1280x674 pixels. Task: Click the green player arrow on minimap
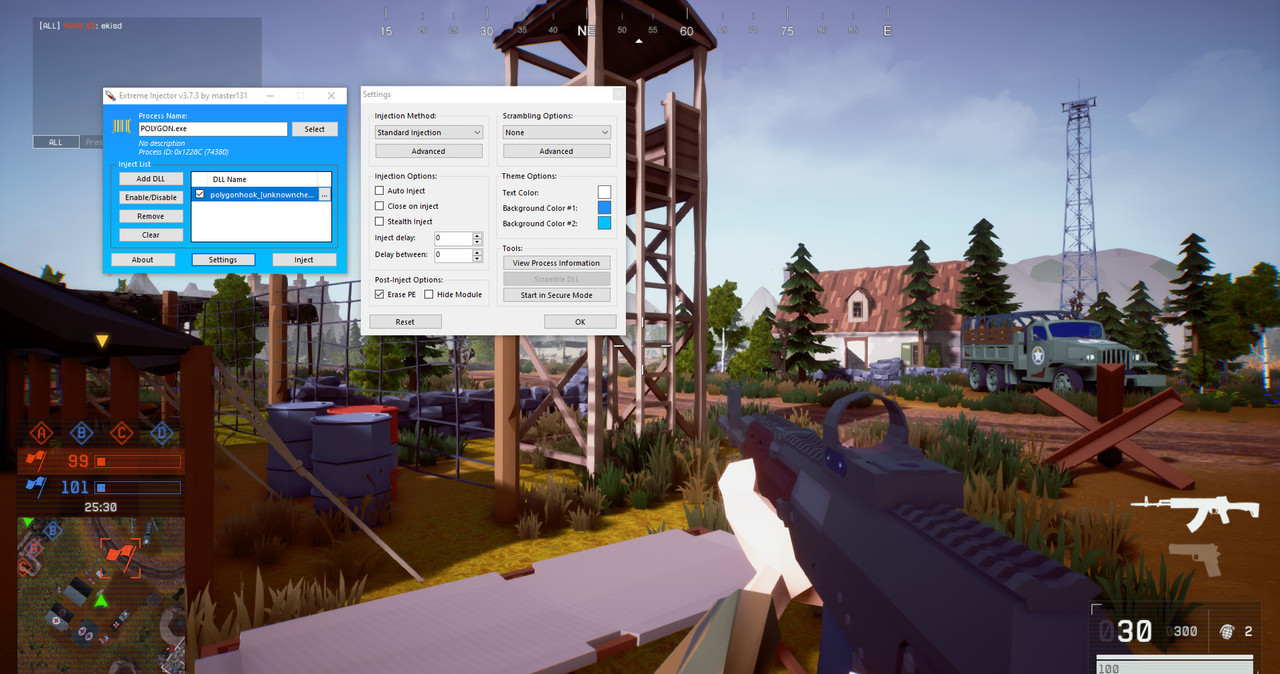[x=100, y=600]
